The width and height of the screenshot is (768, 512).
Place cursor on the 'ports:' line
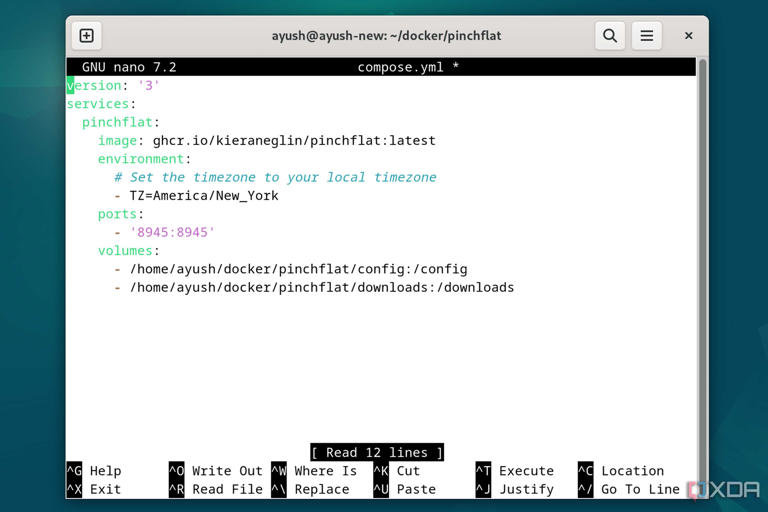pyautogui.click(x=120, y=214)
